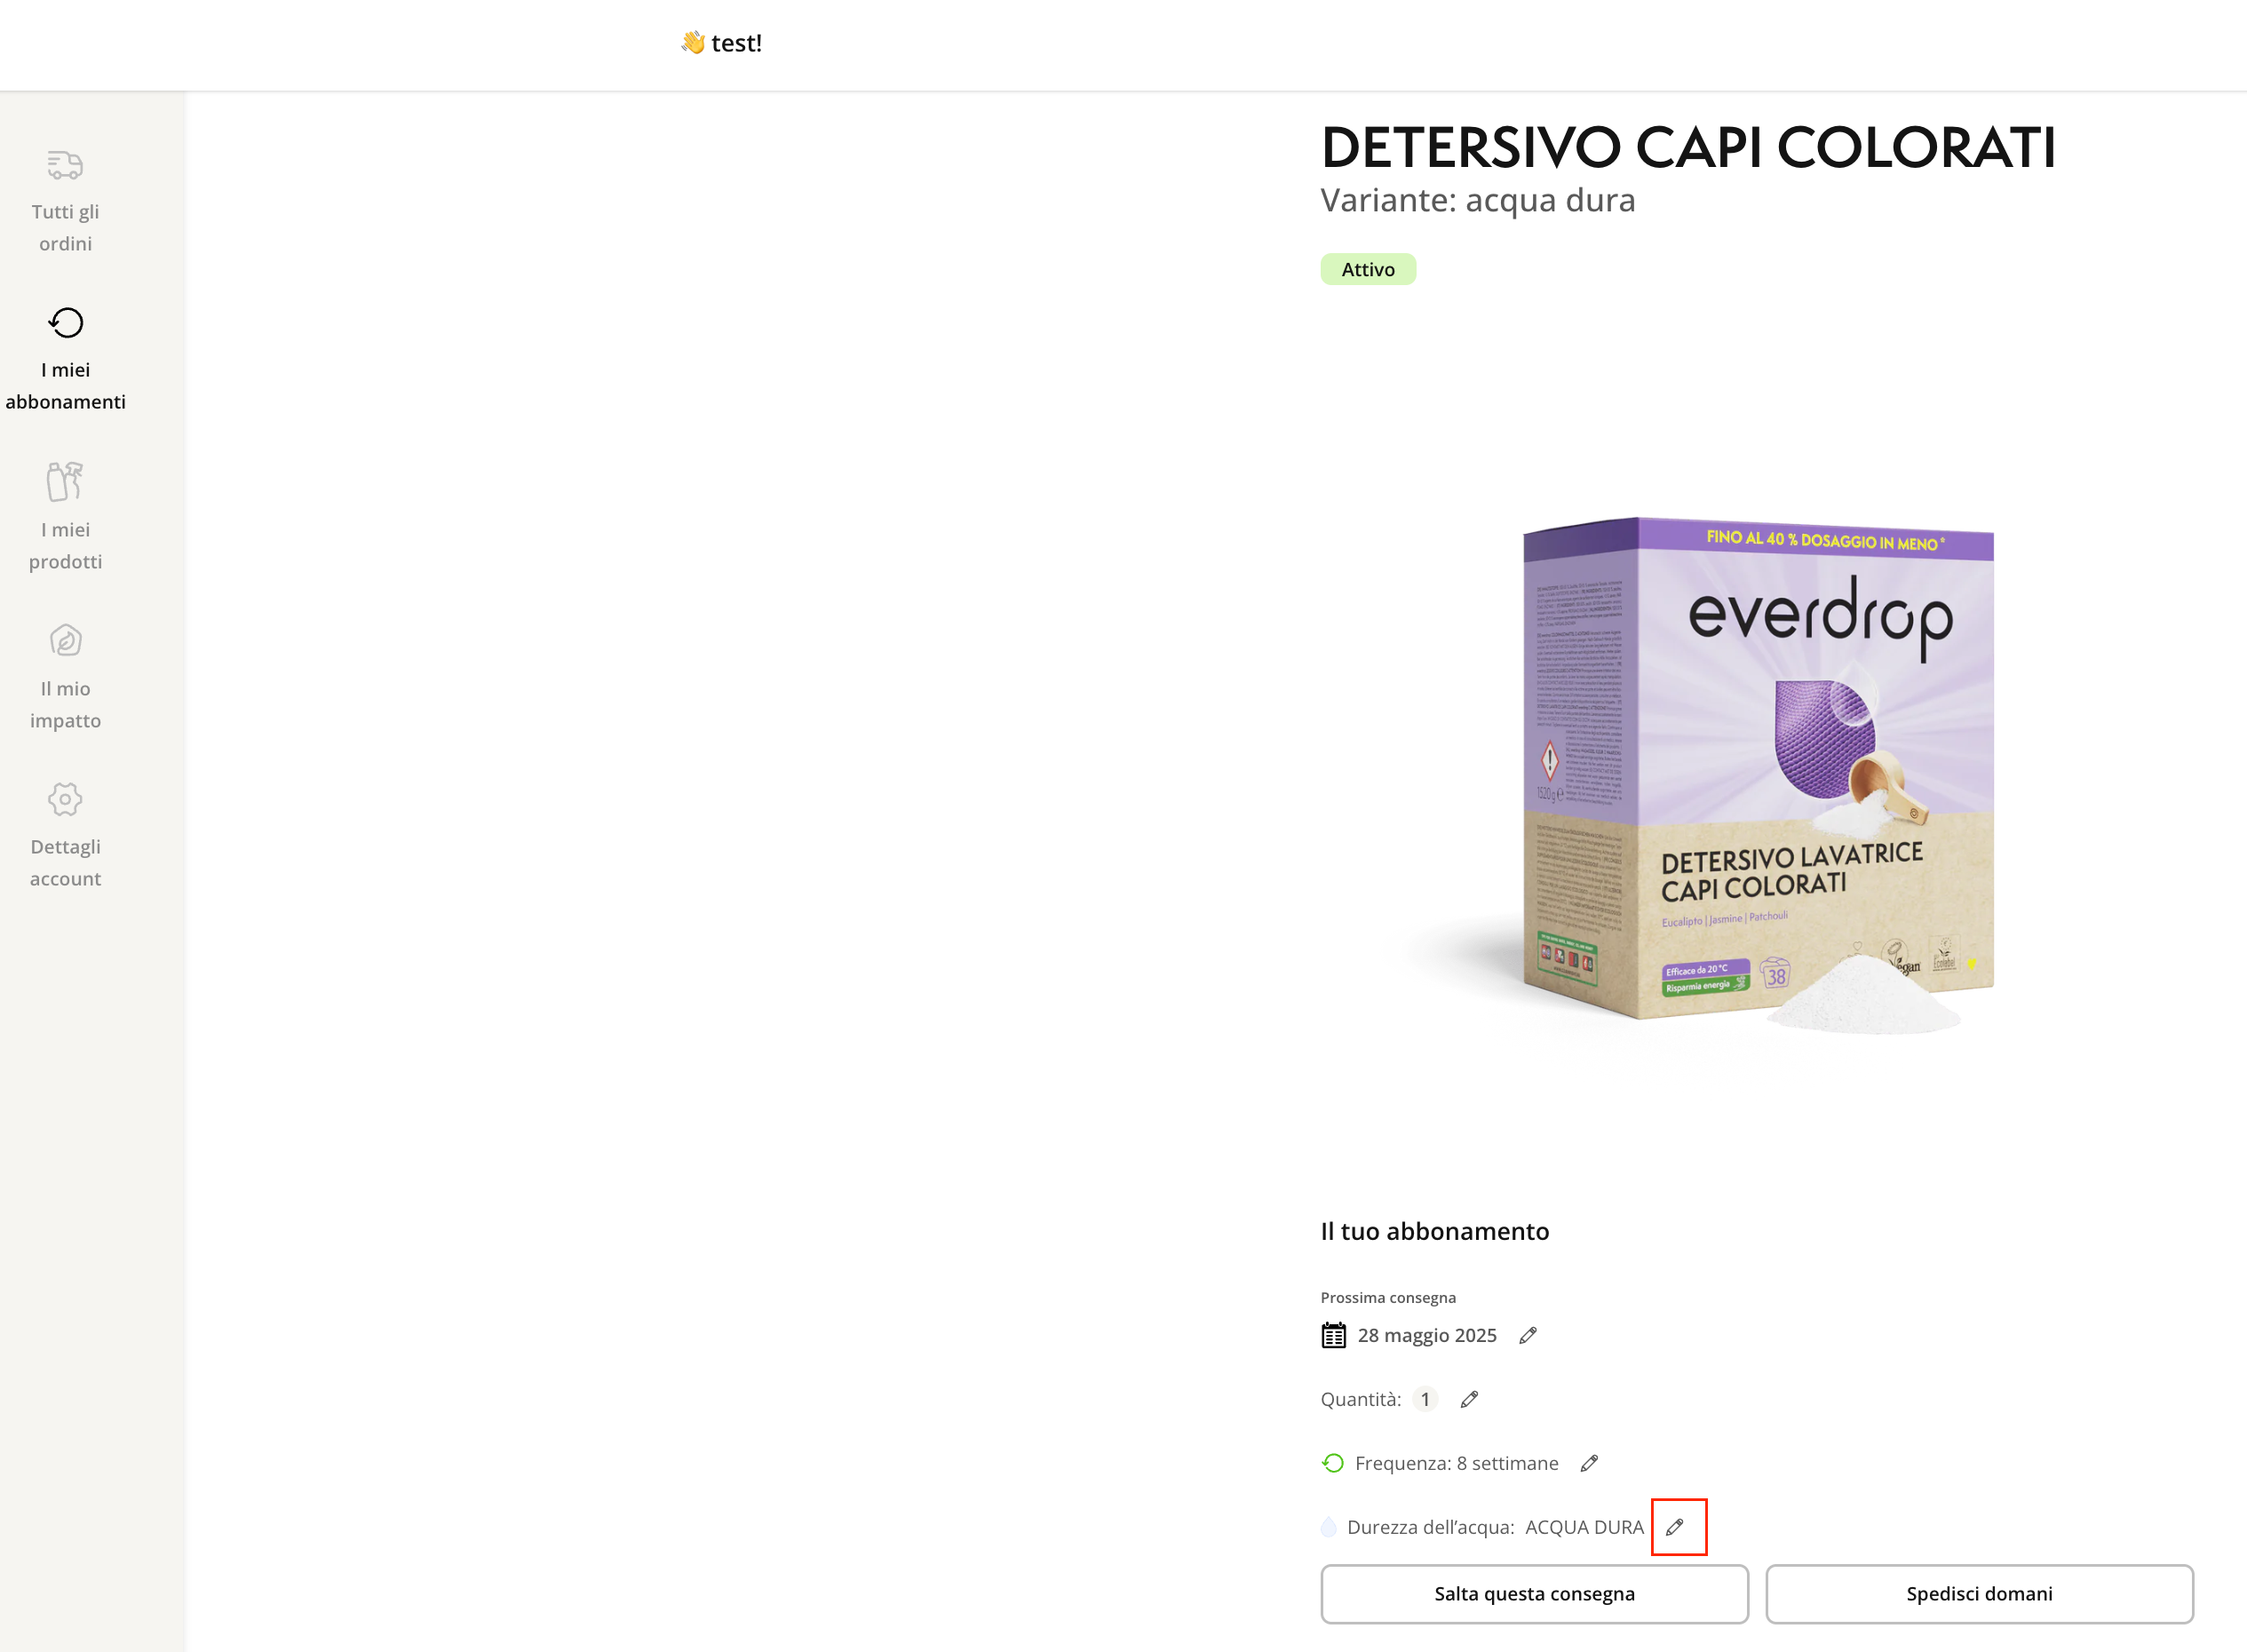Click the quantity value 1 badge
2247x1652 pixels.
click(x=1425, y=1399)
